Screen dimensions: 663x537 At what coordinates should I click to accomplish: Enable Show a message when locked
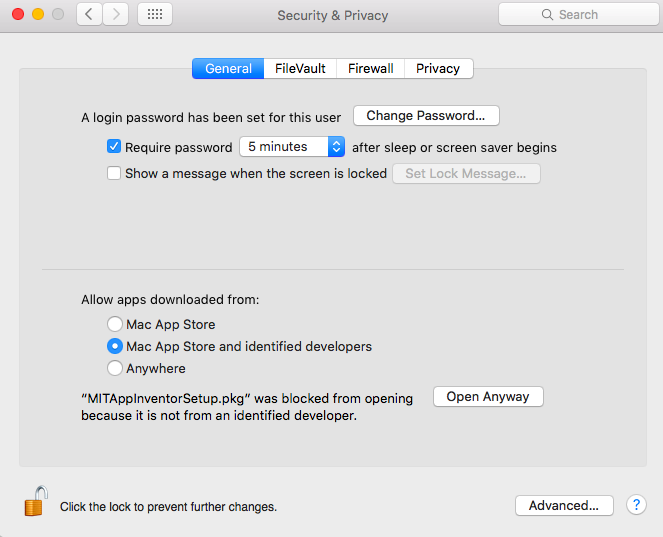(x=114, y=173)
